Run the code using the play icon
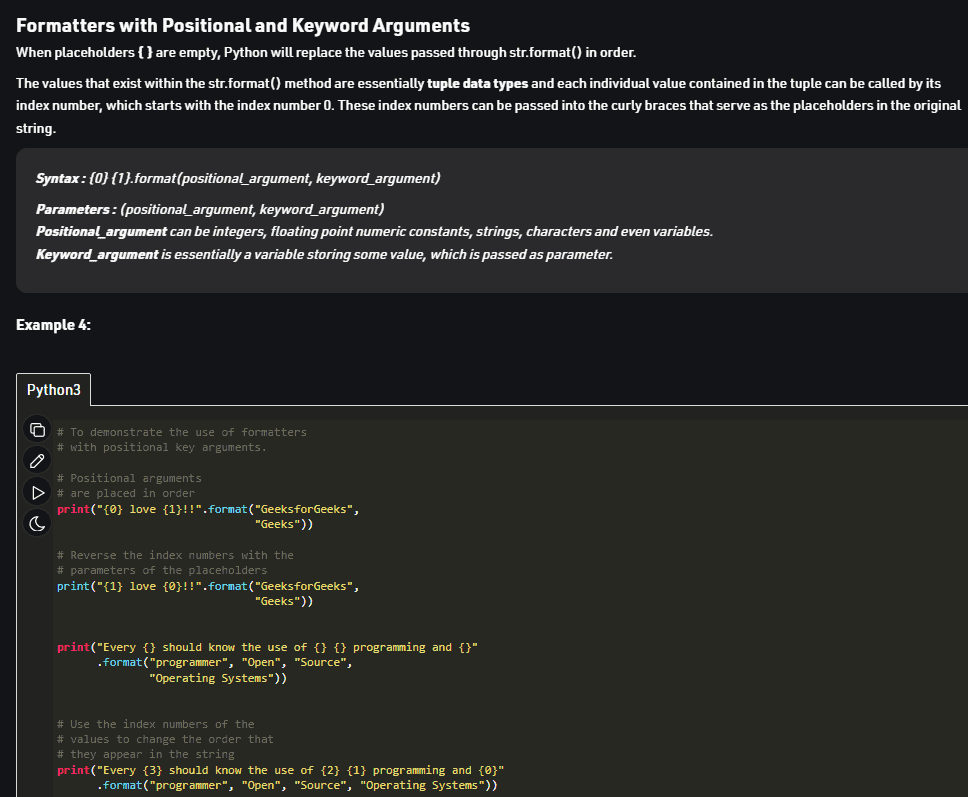 [x=37, y=492]
